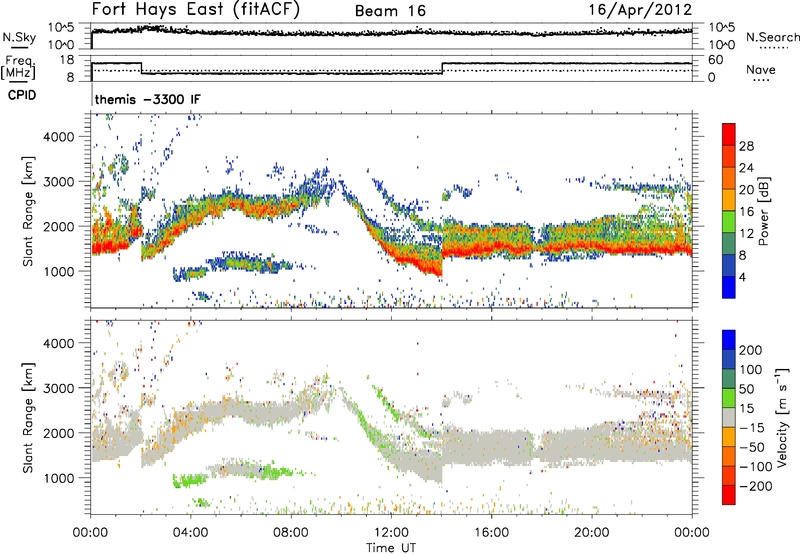Select the "Freq. [MHz]" axis label
Viewport: 800px width, 554px height.
[x=19, y=67]
